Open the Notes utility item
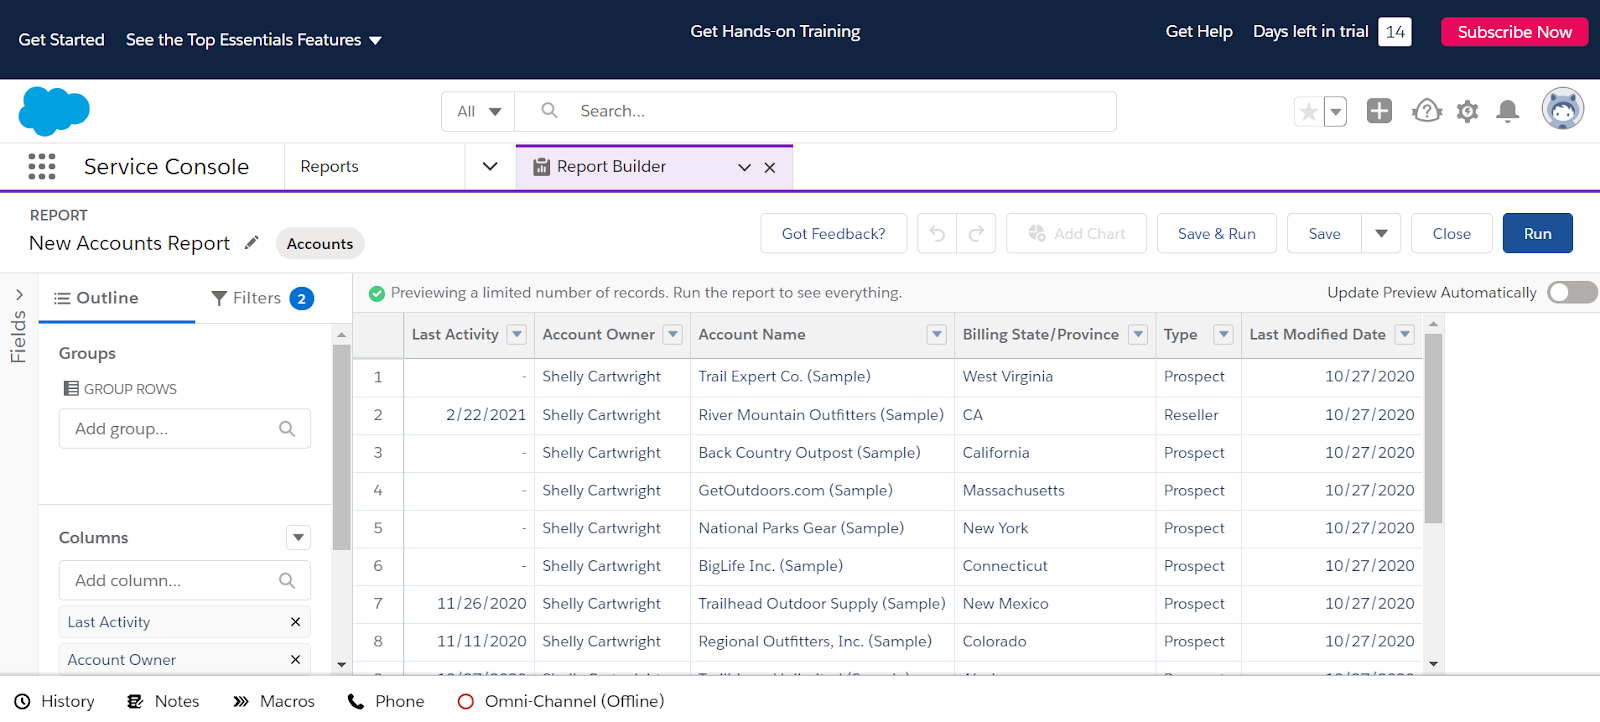 pyautogui.click(x=163, y=701)
